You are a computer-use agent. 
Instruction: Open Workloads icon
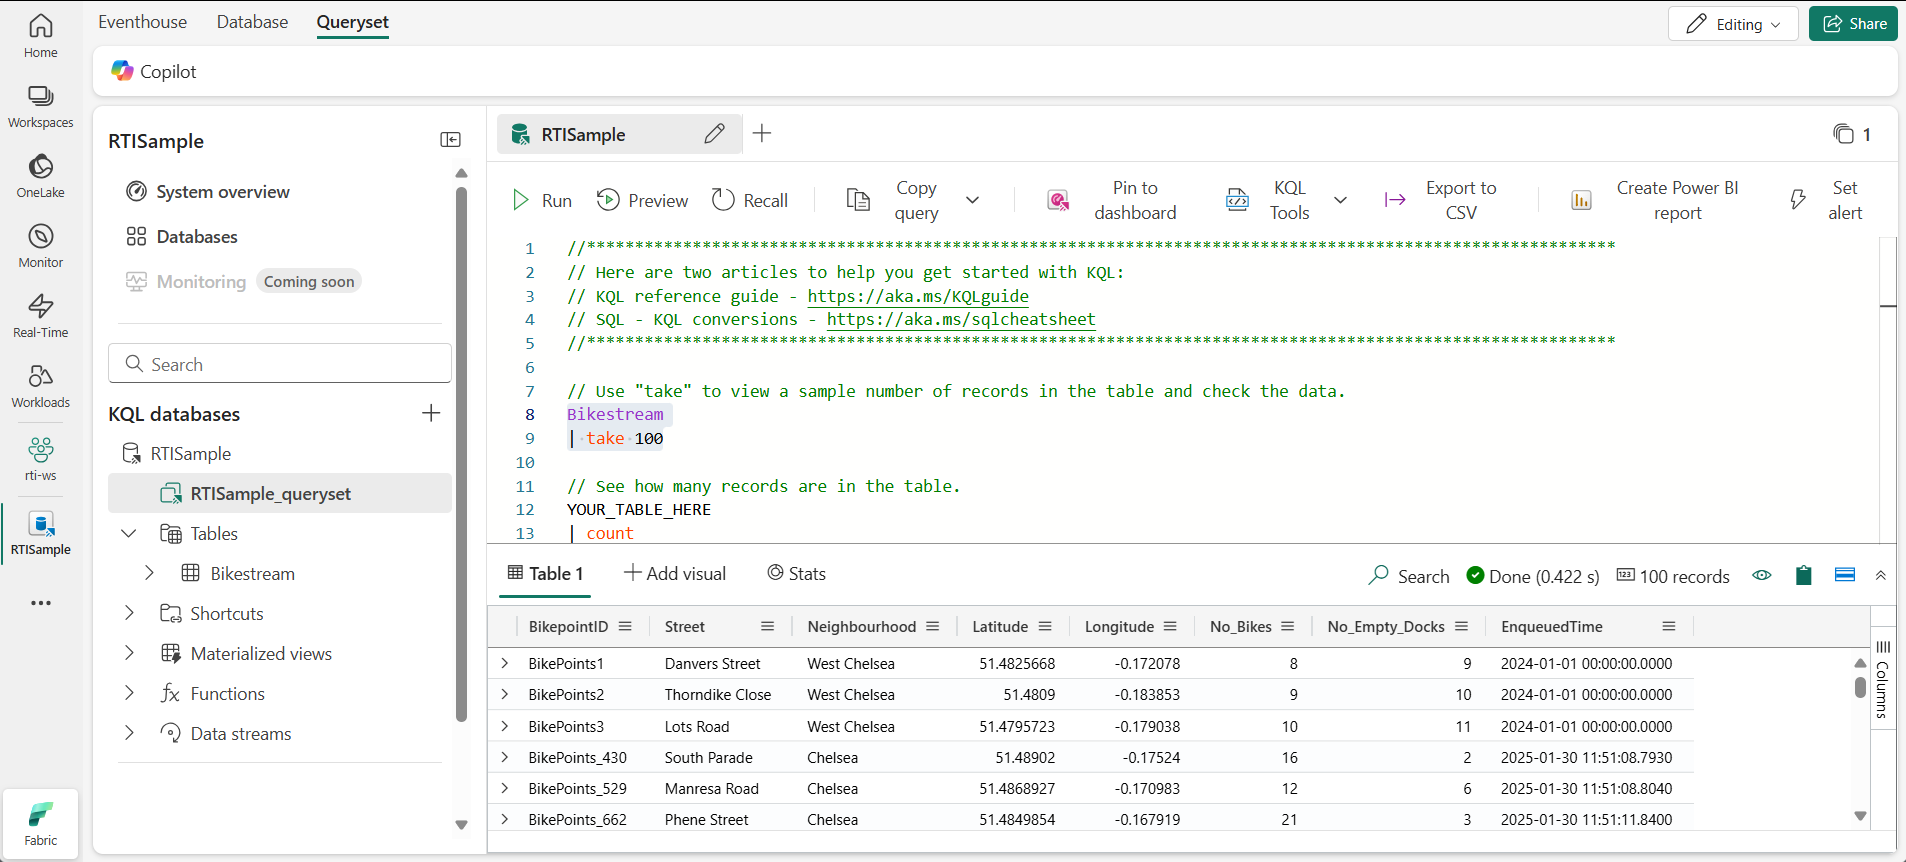(x=41, y=386)
